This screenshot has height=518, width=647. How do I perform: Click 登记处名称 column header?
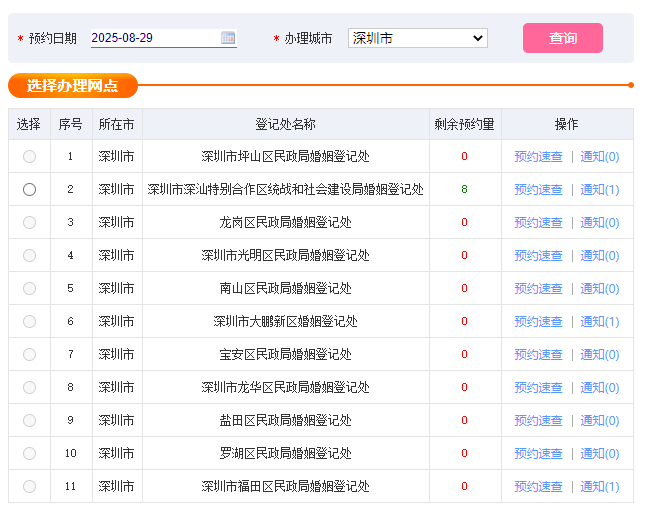pos(285,124)
